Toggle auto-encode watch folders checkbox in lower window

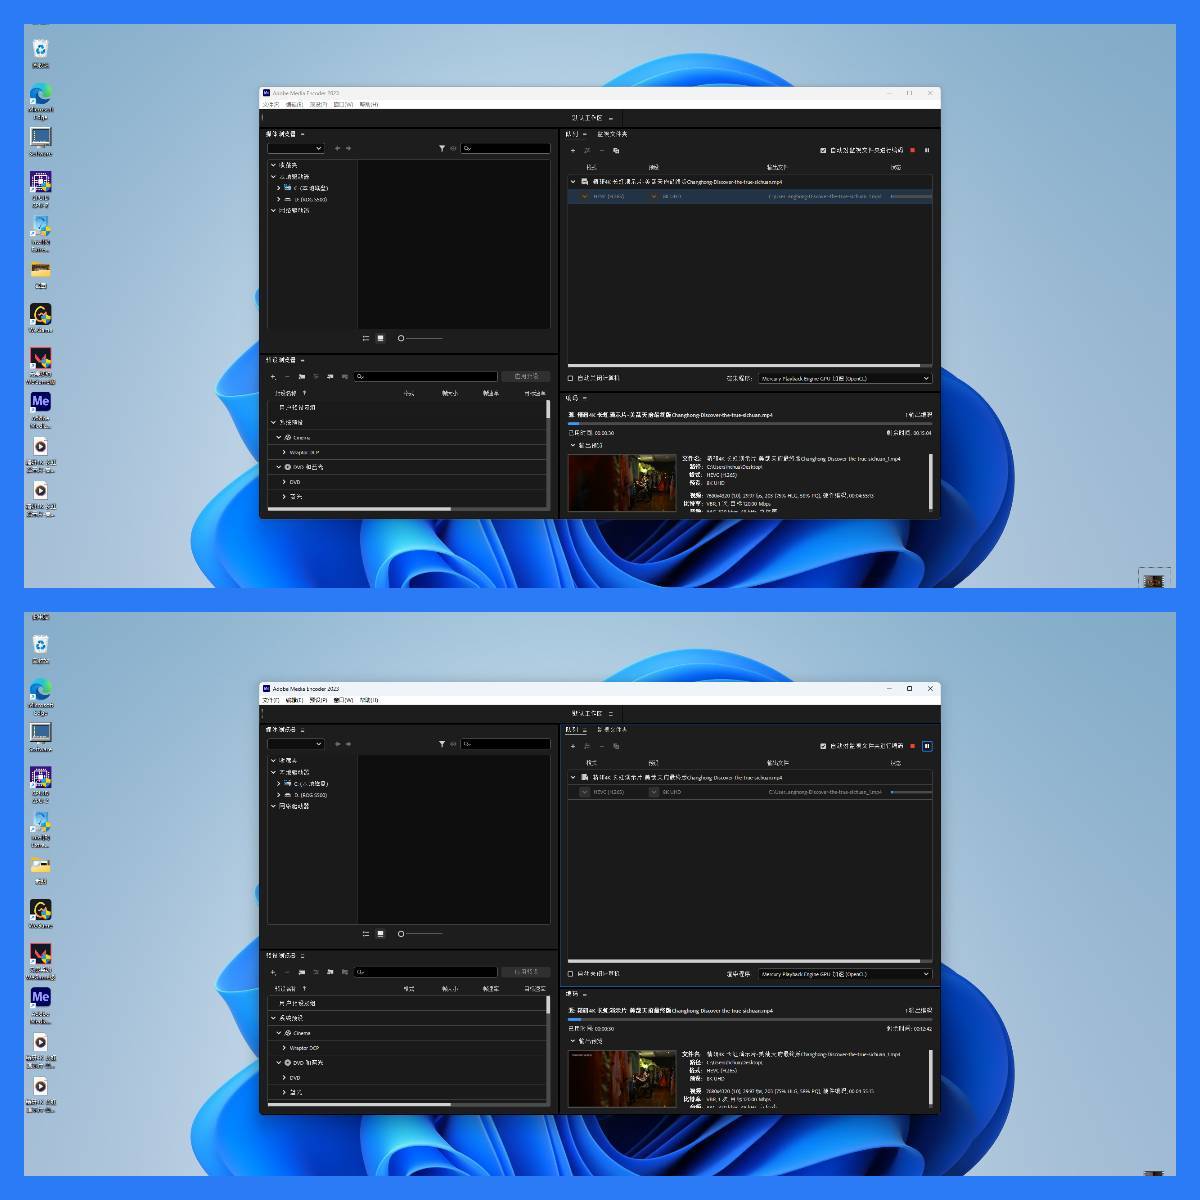click(823, 746)
